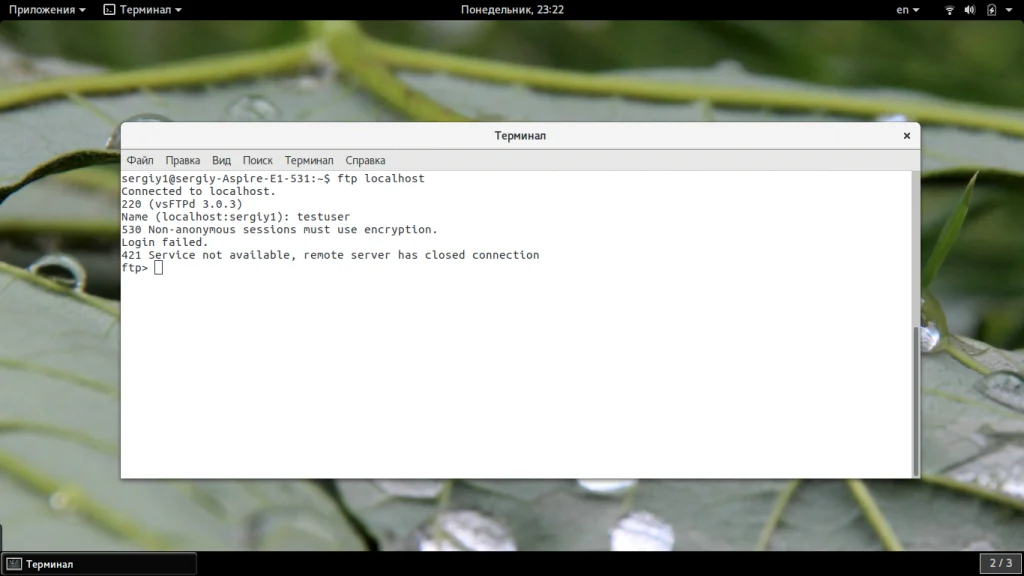Open the Терминал app menu in top bar
The image size is (1024, 576).
coord(143,10)
